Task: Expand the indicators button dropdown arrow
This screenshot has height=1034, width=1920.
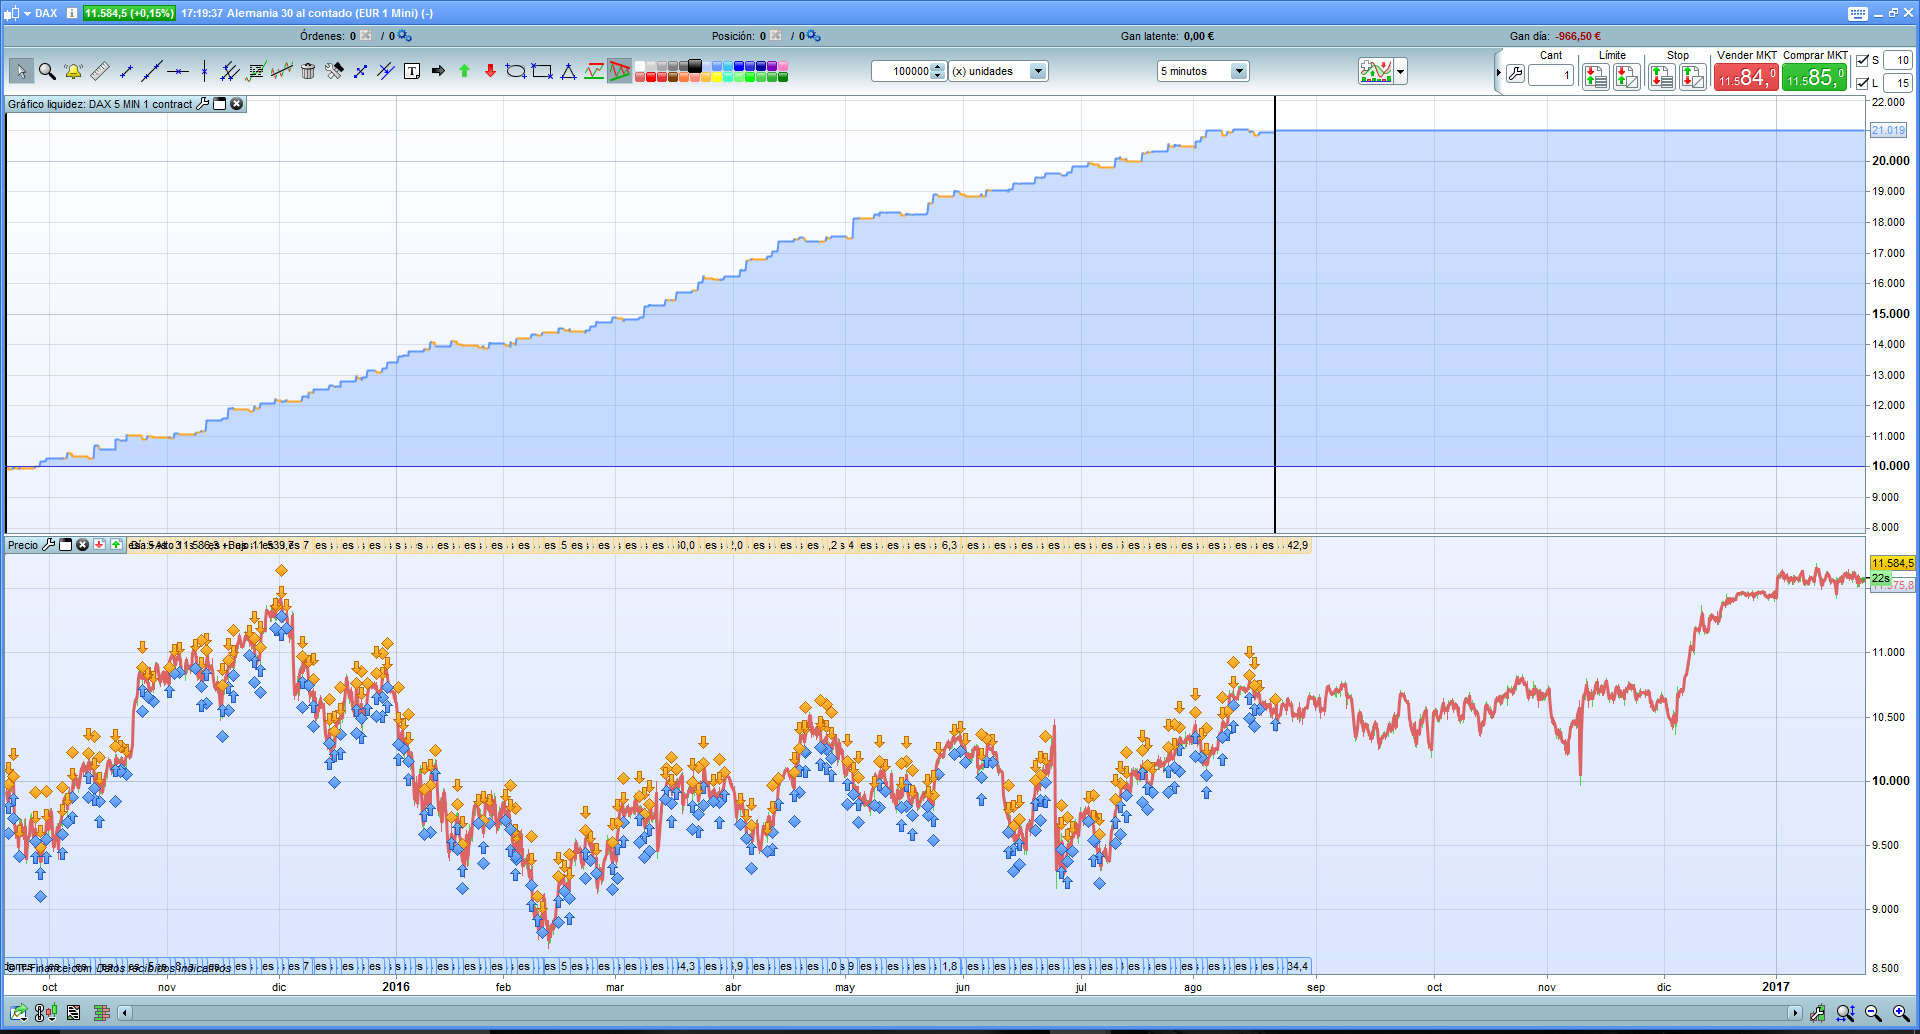Action: [1401, 72]
